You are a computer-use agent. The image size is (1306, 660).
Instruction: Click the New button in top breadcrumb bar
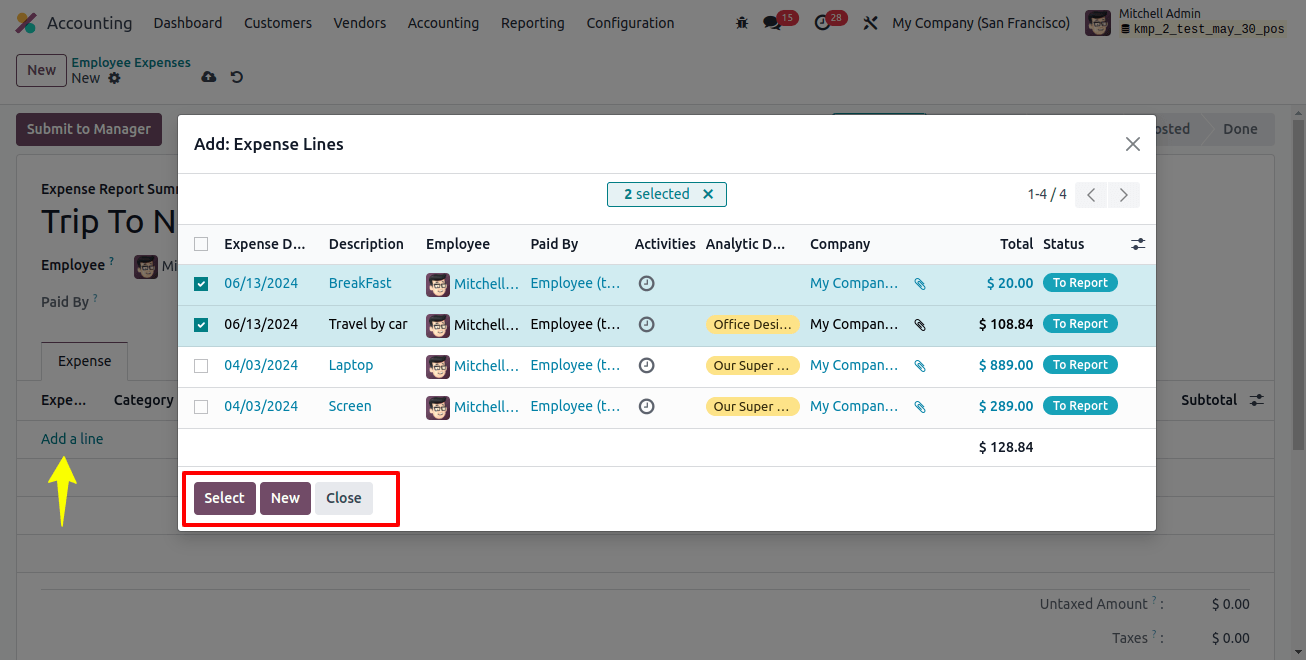(41, 70)
